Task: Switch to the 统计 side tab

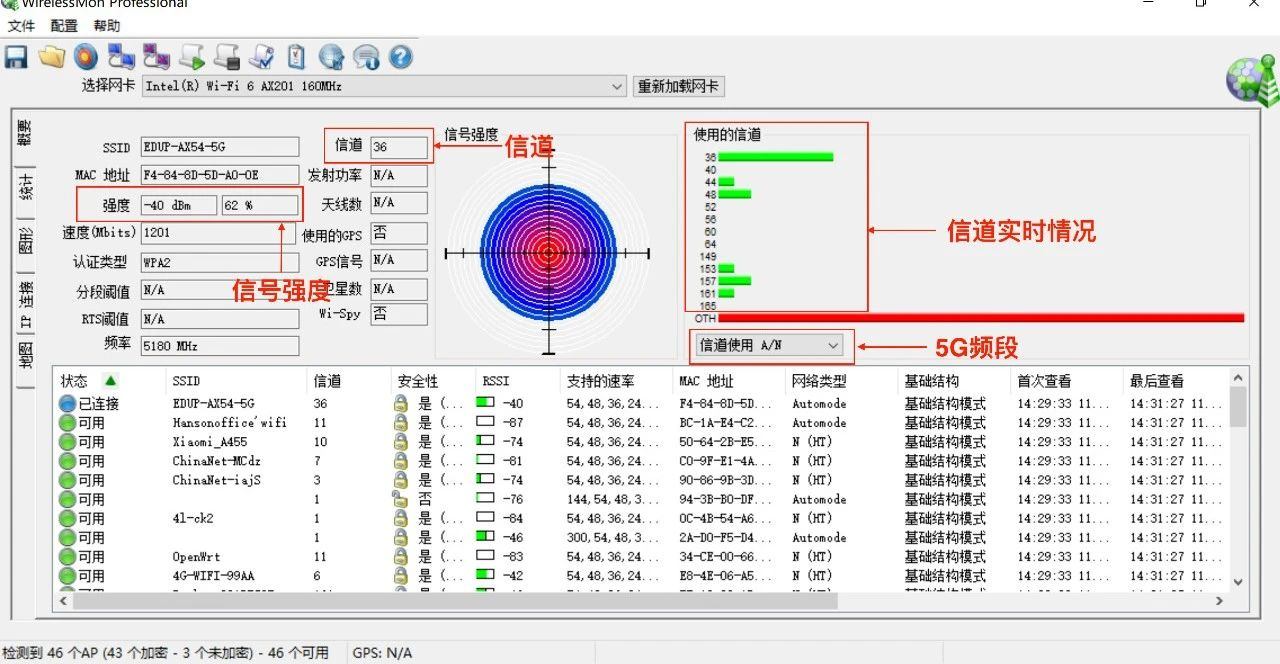Action: coord(25,187)
